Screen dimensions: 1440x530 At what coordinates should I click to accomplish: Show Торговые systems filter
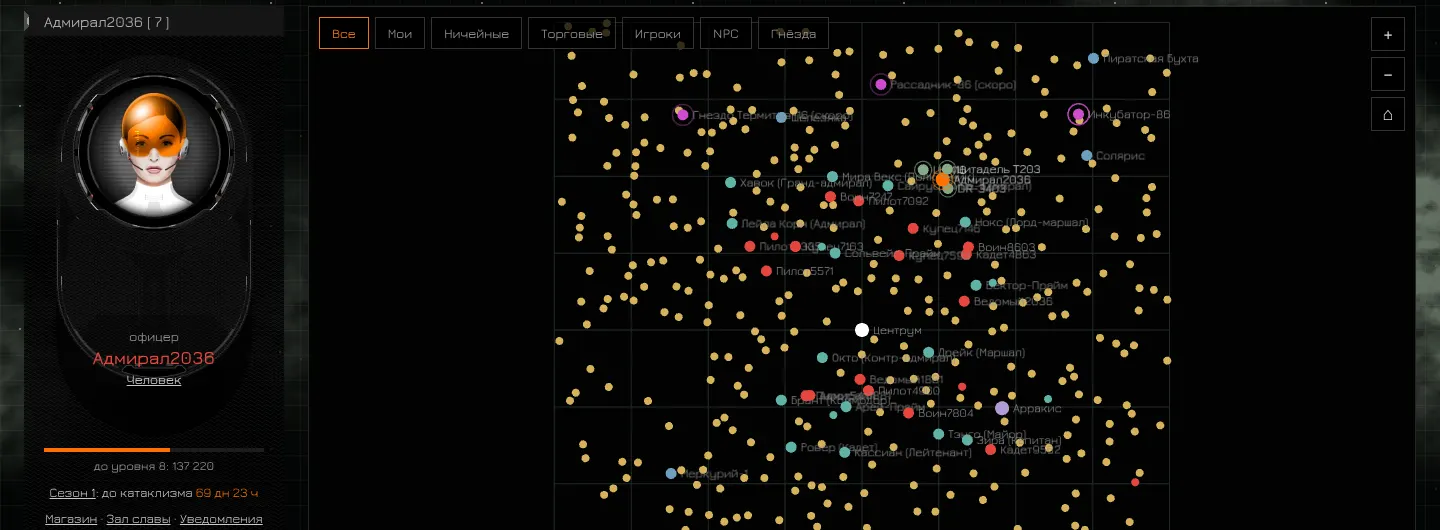572,33
